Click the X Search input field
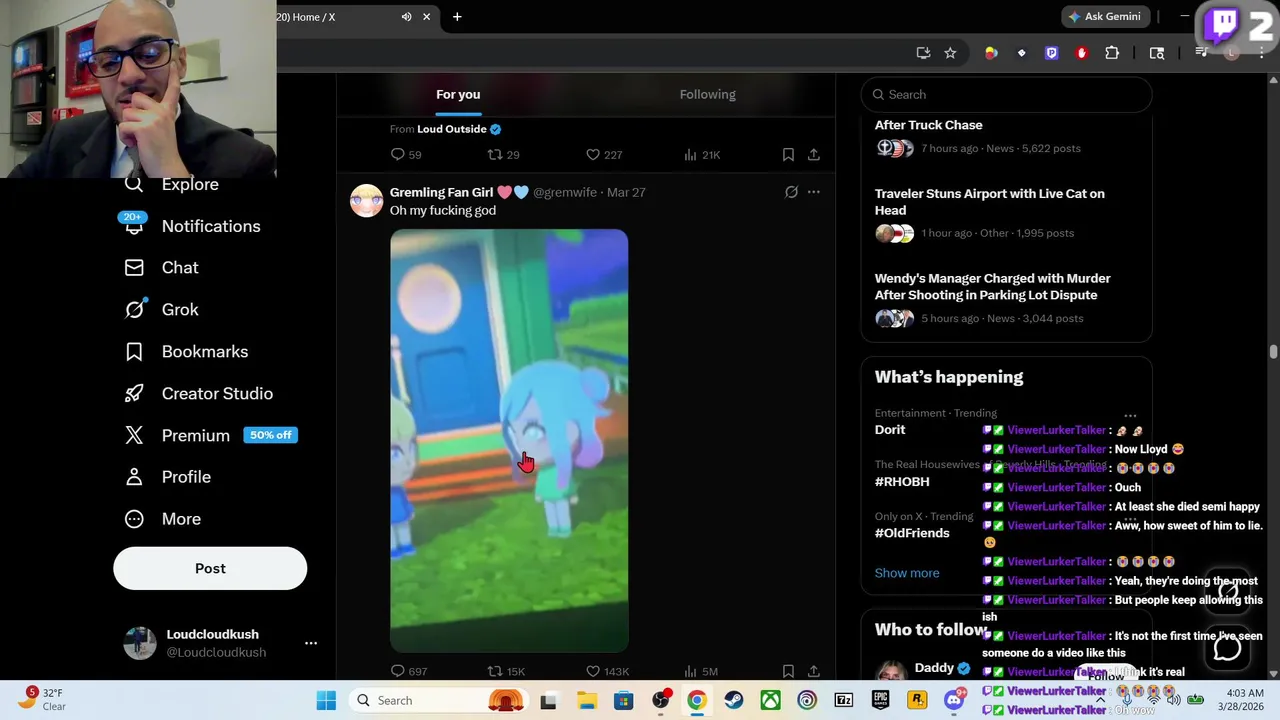 (1006, 94)
